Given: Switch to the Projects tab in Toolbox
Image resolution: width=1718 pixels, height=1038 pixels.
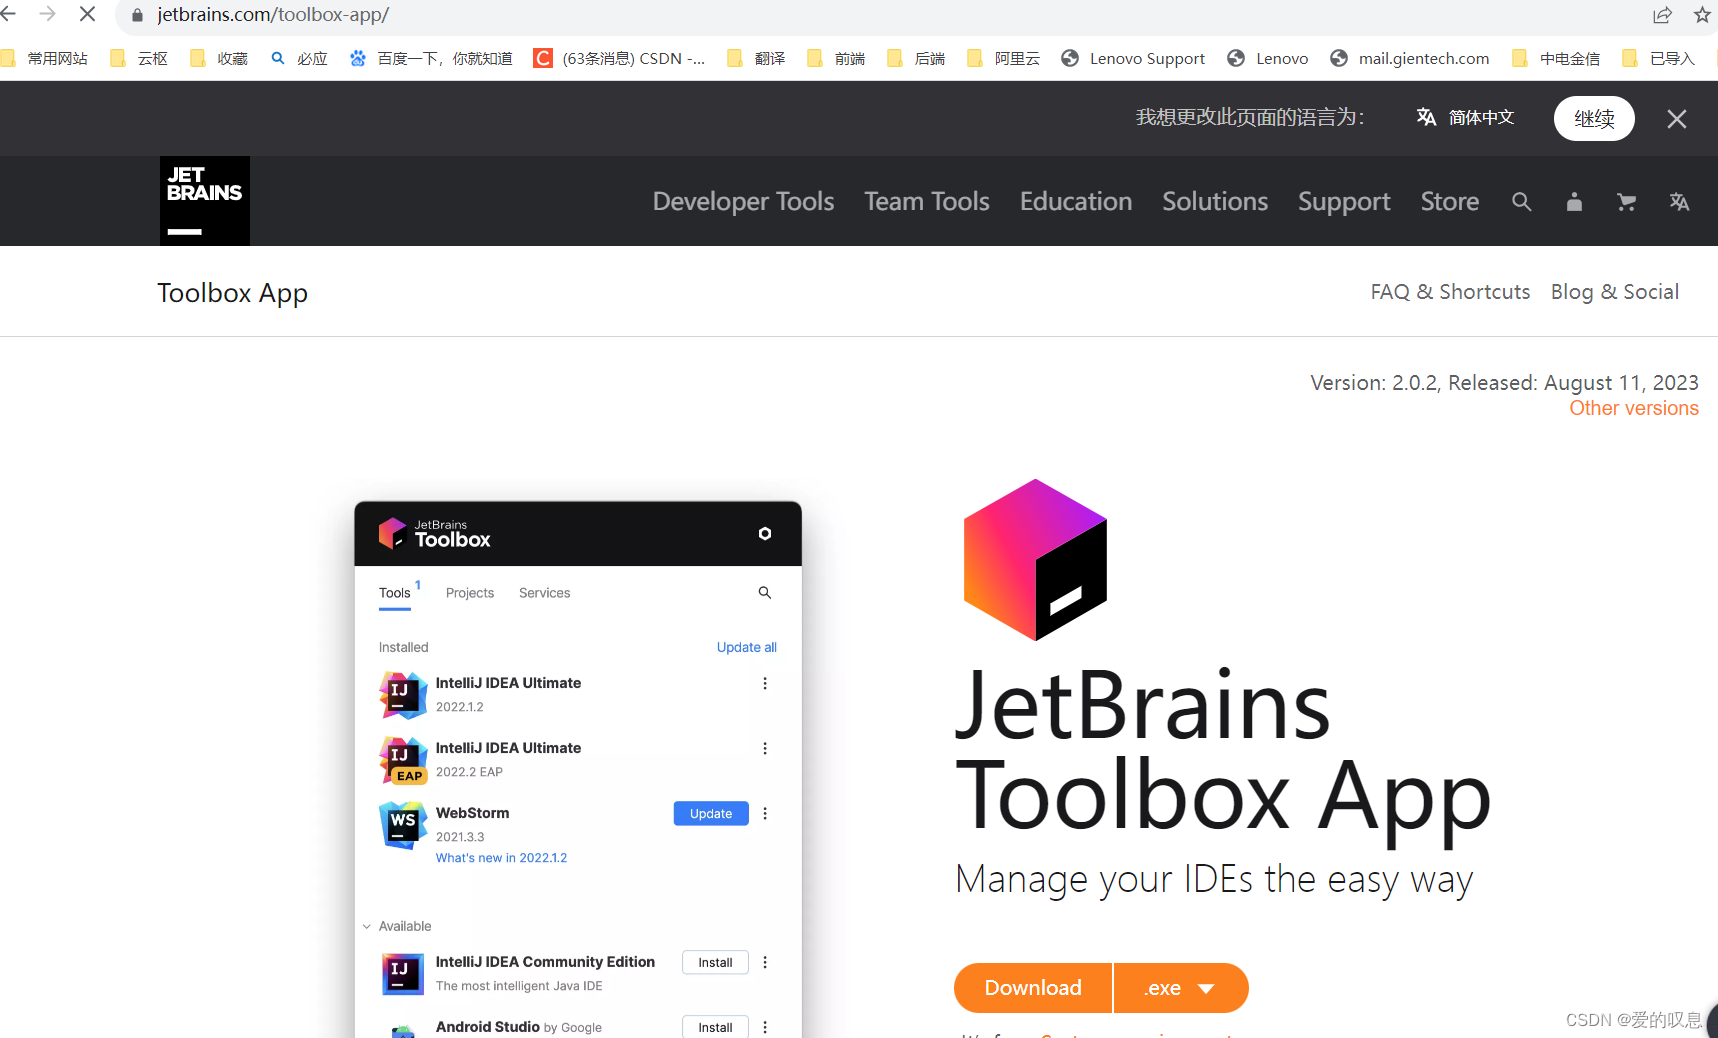Looking at the screenshot, I should pos(470,593).
